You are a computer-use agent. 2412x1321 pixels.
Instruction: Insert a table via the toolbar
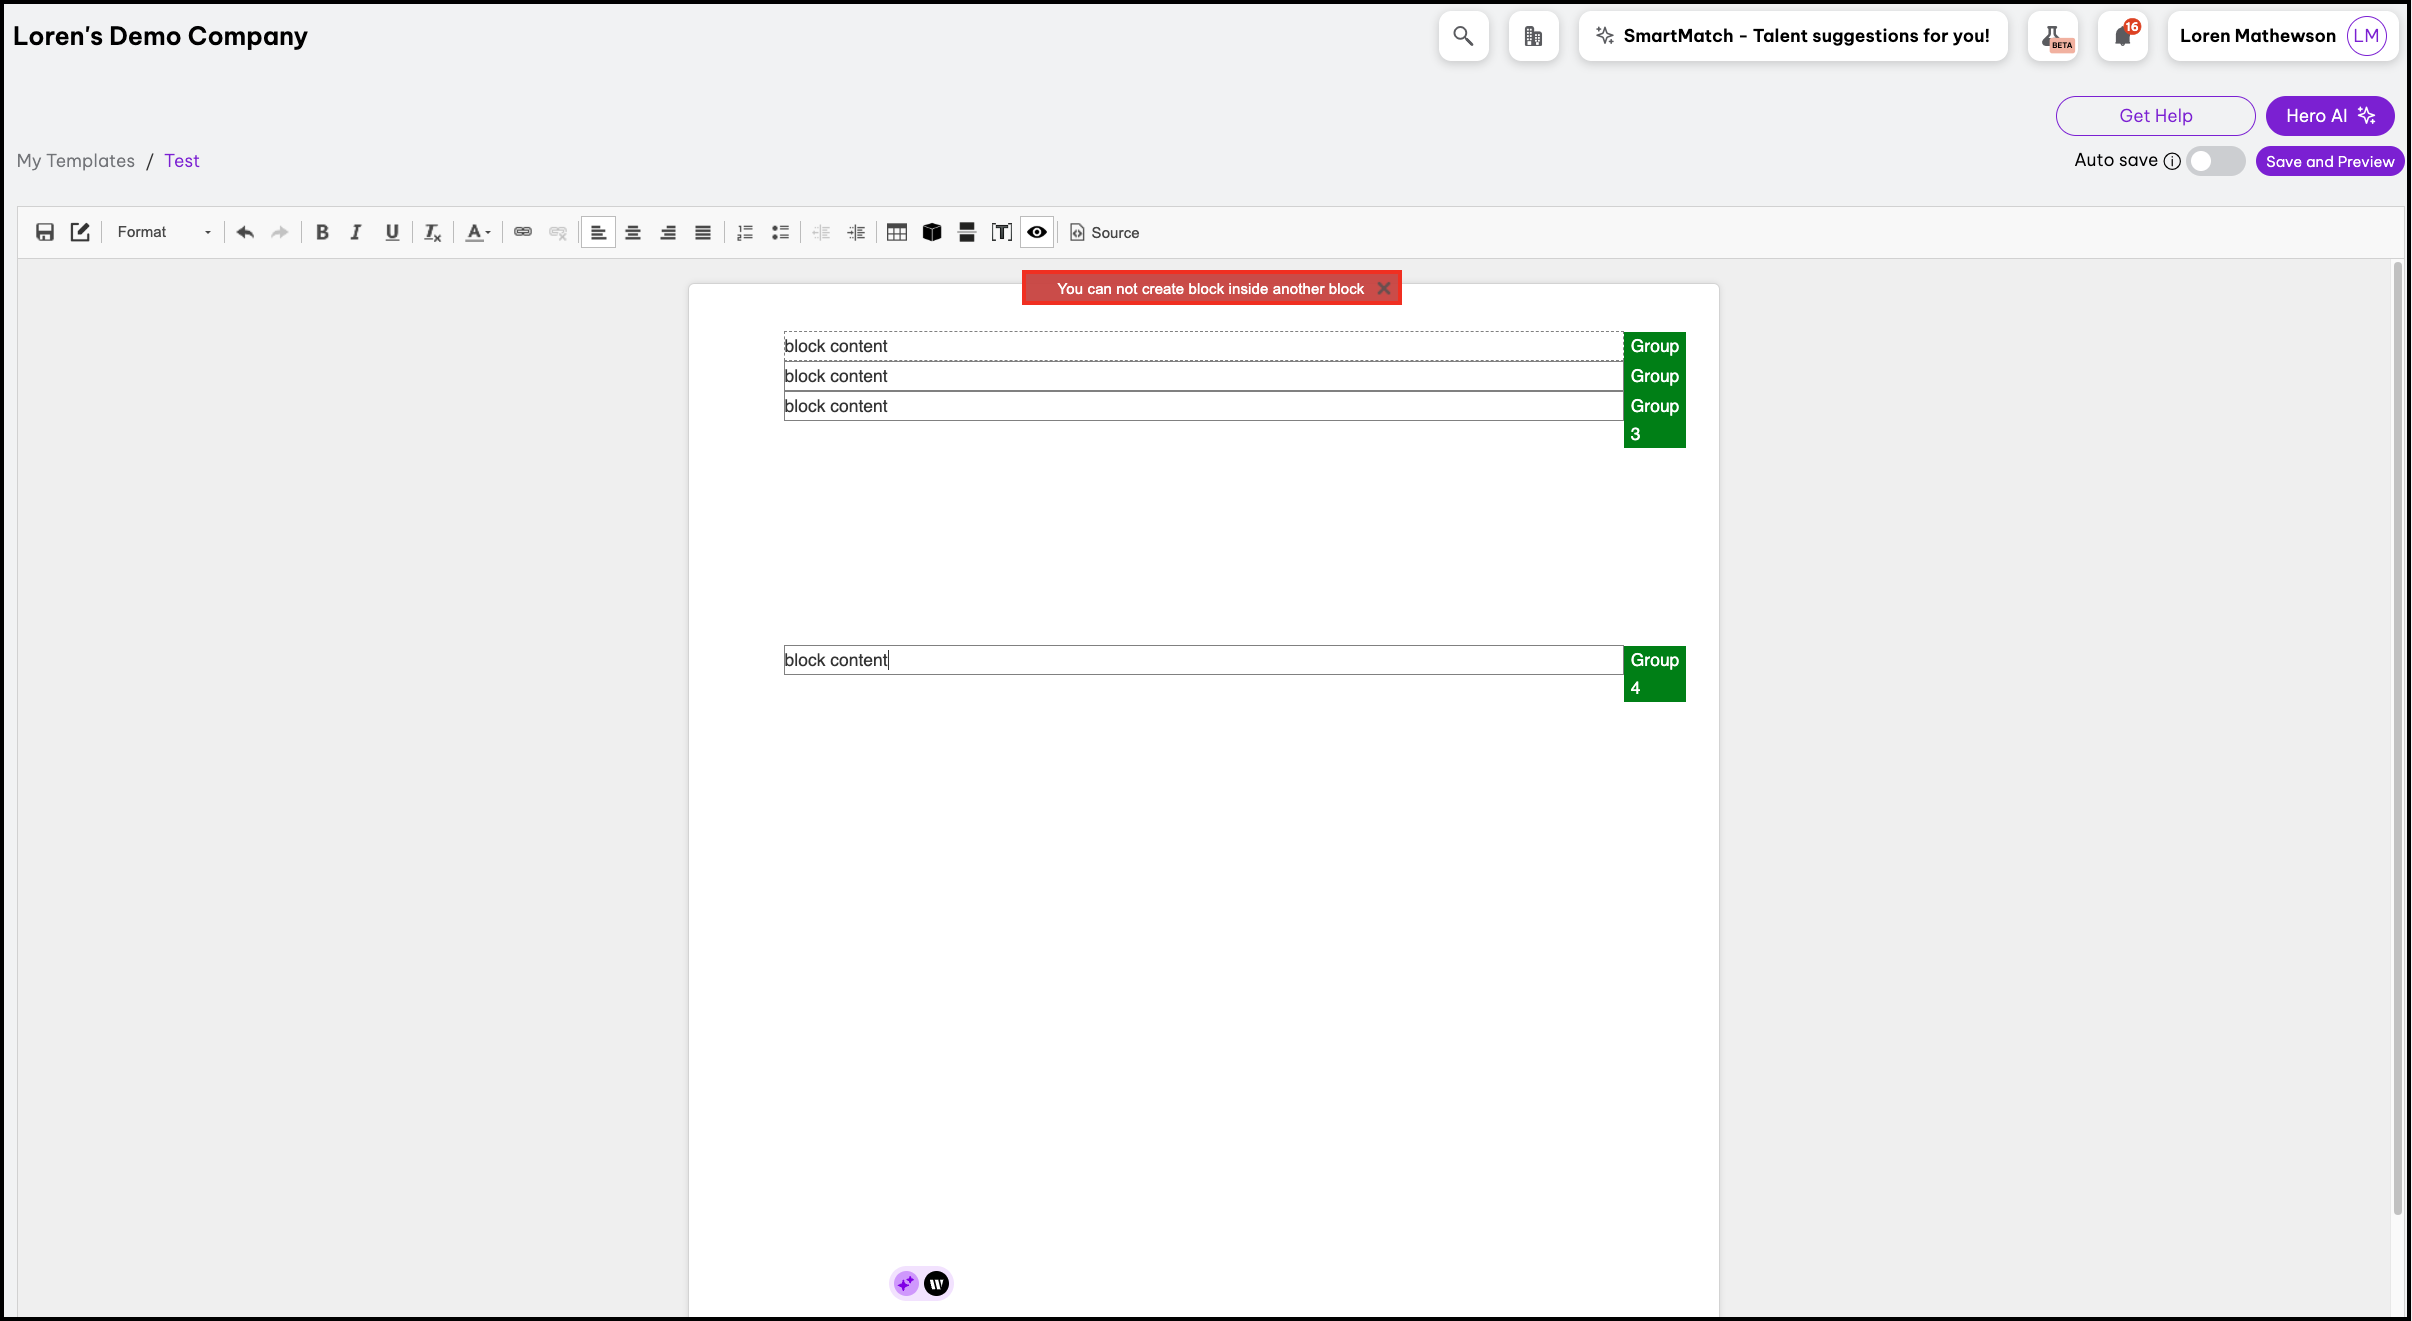click(x=897, y=232)
